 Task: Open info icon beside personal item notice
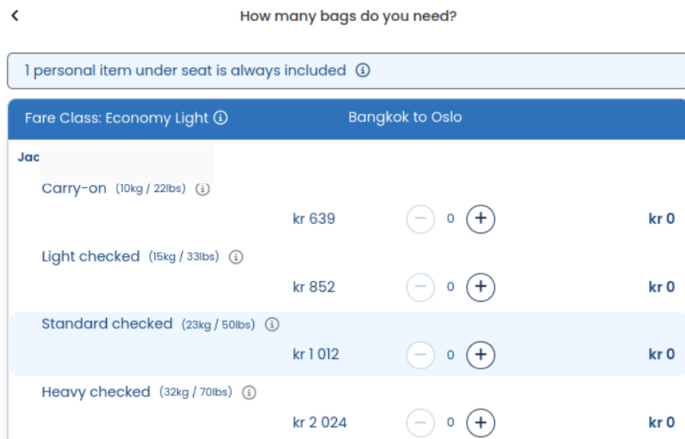(x=363, y=70)
